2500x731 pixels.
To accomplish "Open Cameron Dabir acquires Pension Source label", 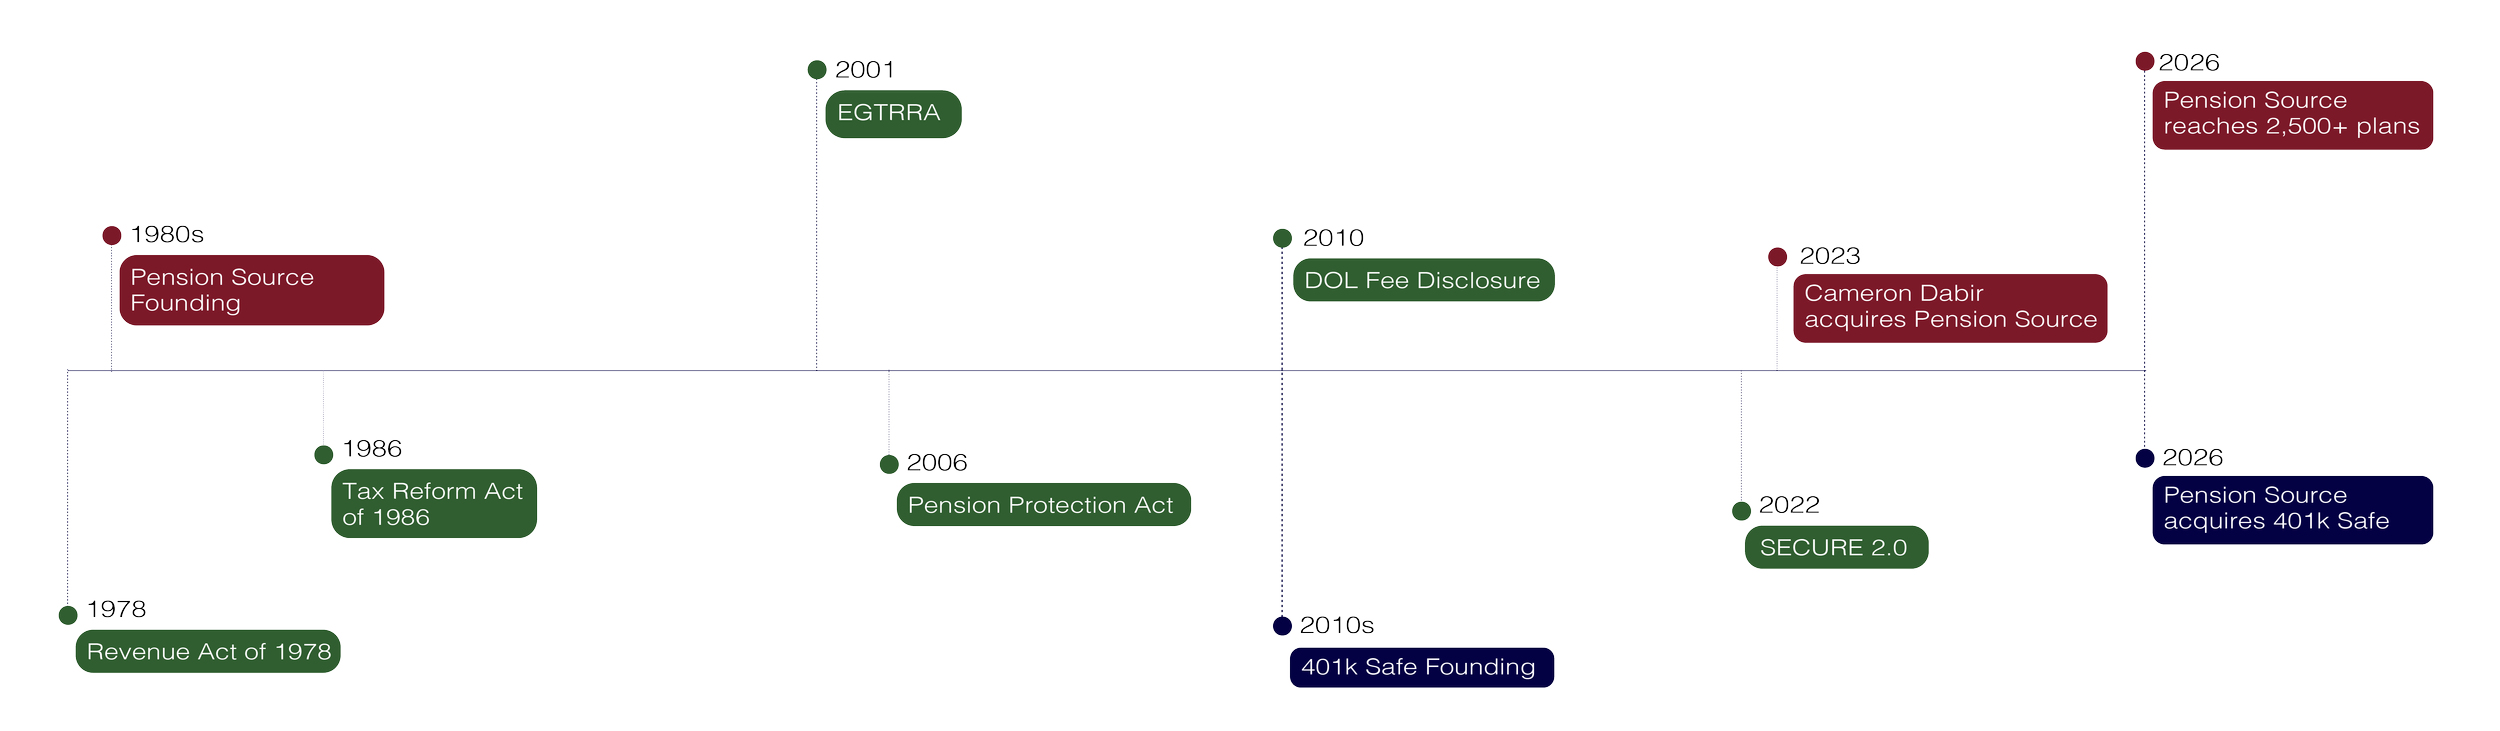I will pos(1950,308).
